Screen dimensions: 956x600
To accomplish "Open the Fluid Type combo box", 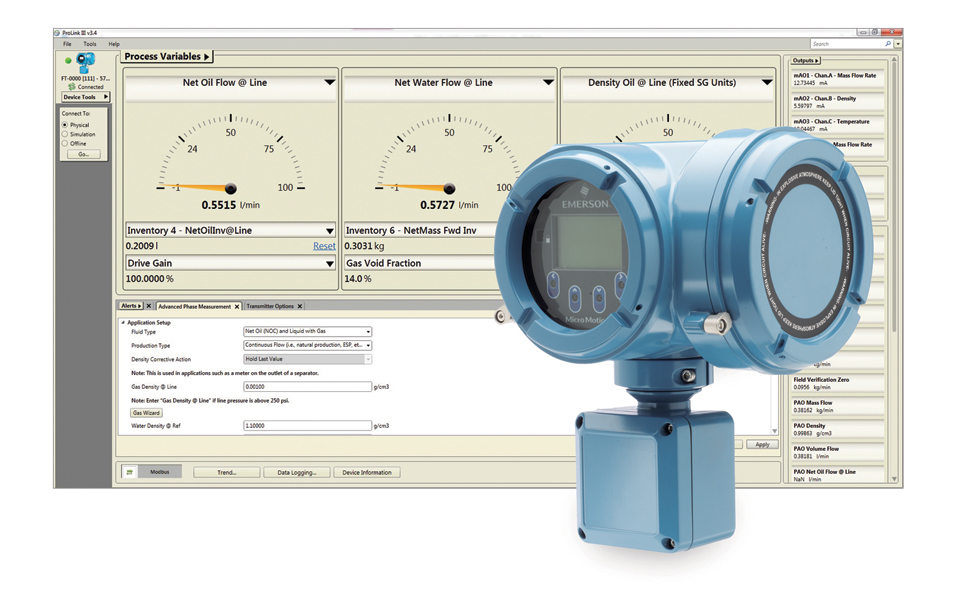I will coord(308,331).
